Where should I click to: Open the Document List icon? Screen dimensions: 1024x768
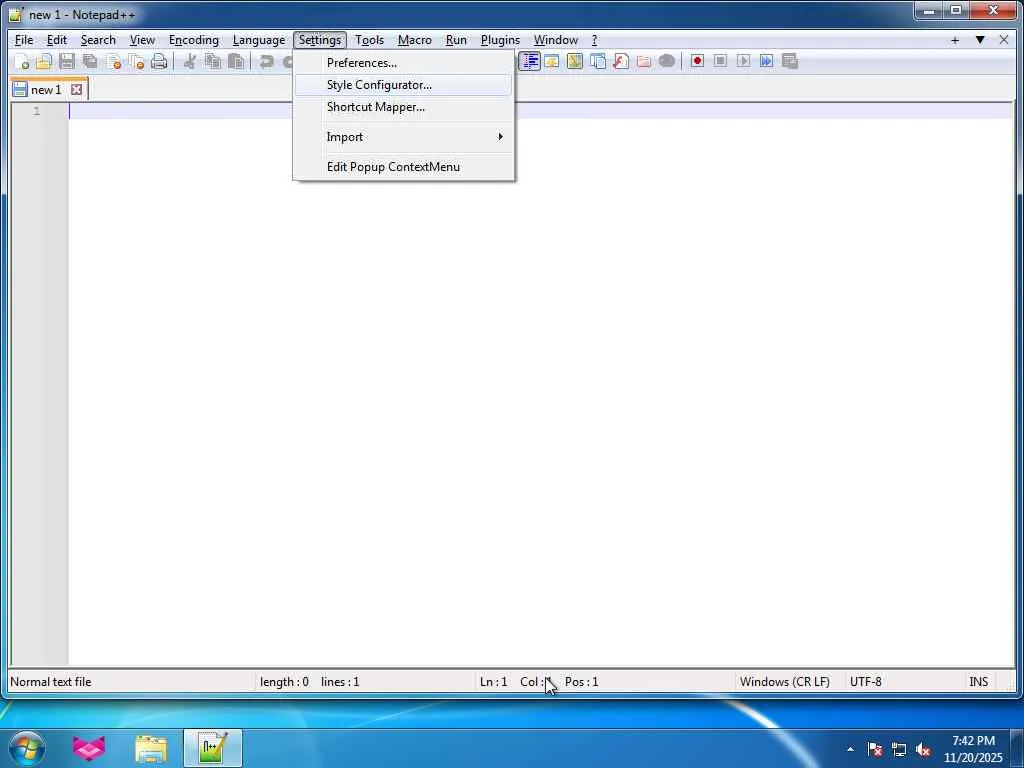pyautogui.click(x=598, y=61)
